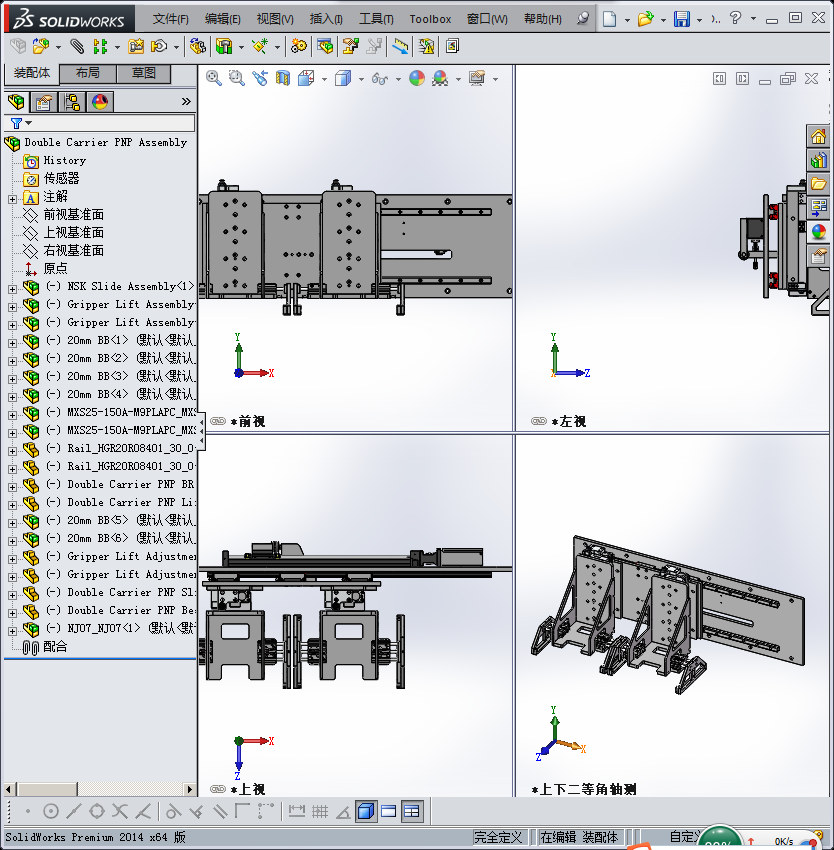
Task: Open the Appearances color ball task pane tab
Action: [x=819, y=232]
